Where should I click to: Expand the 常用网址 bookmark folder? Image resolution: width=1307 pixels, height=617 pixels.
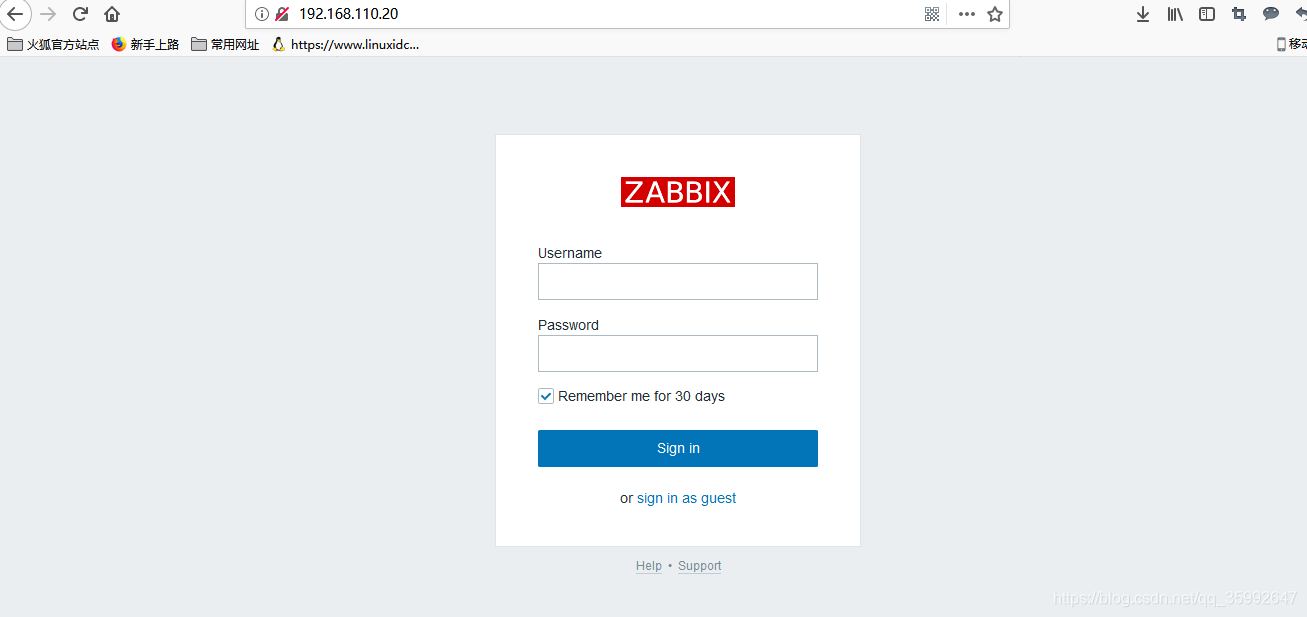tap(225, 44)
